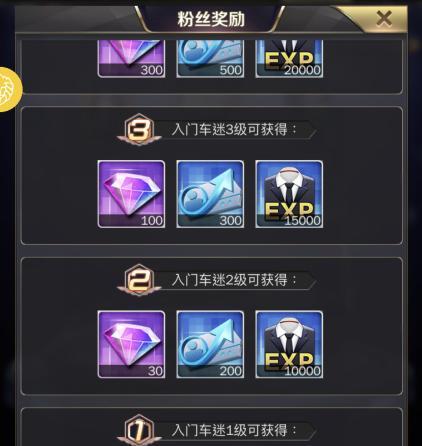Tap the 30 purple diamond reward icon
Viewport: 422px width, 446px height.
131,345
